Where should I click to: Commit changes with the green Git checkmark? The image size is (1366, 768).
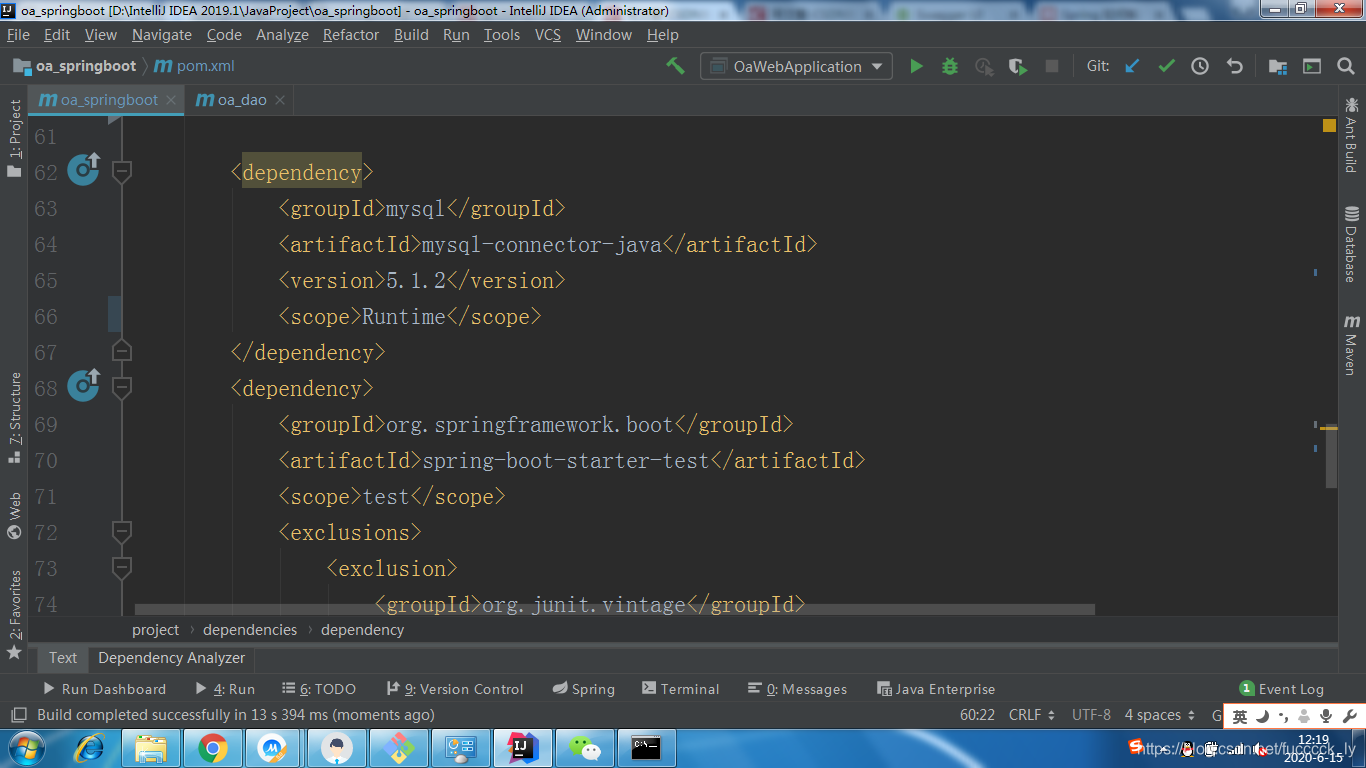coord(1166,66)
